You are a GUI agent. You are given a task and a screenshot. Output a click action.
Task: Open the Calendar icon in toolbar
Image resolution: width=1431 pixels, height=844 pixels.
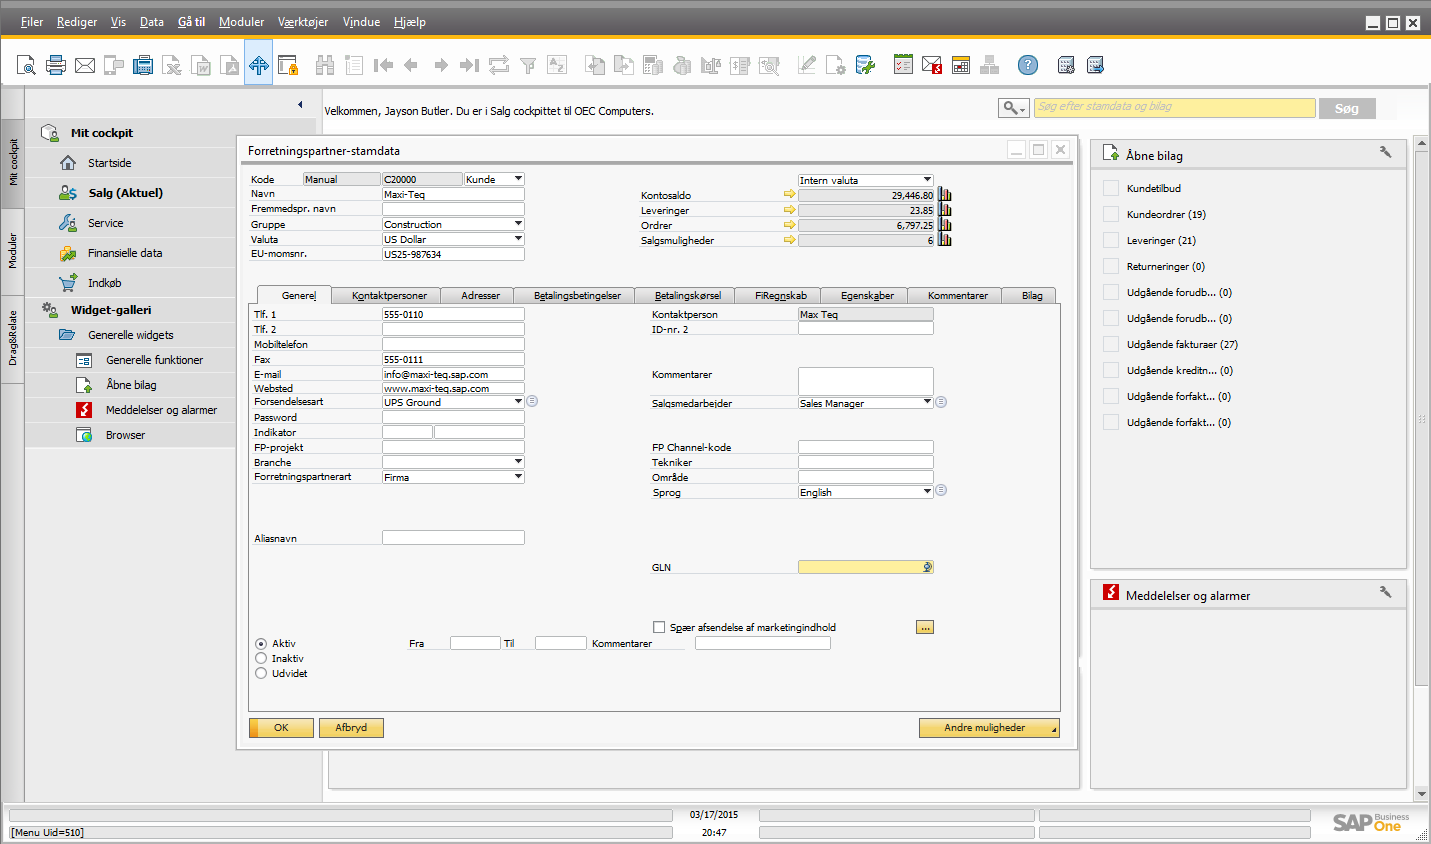961,66
